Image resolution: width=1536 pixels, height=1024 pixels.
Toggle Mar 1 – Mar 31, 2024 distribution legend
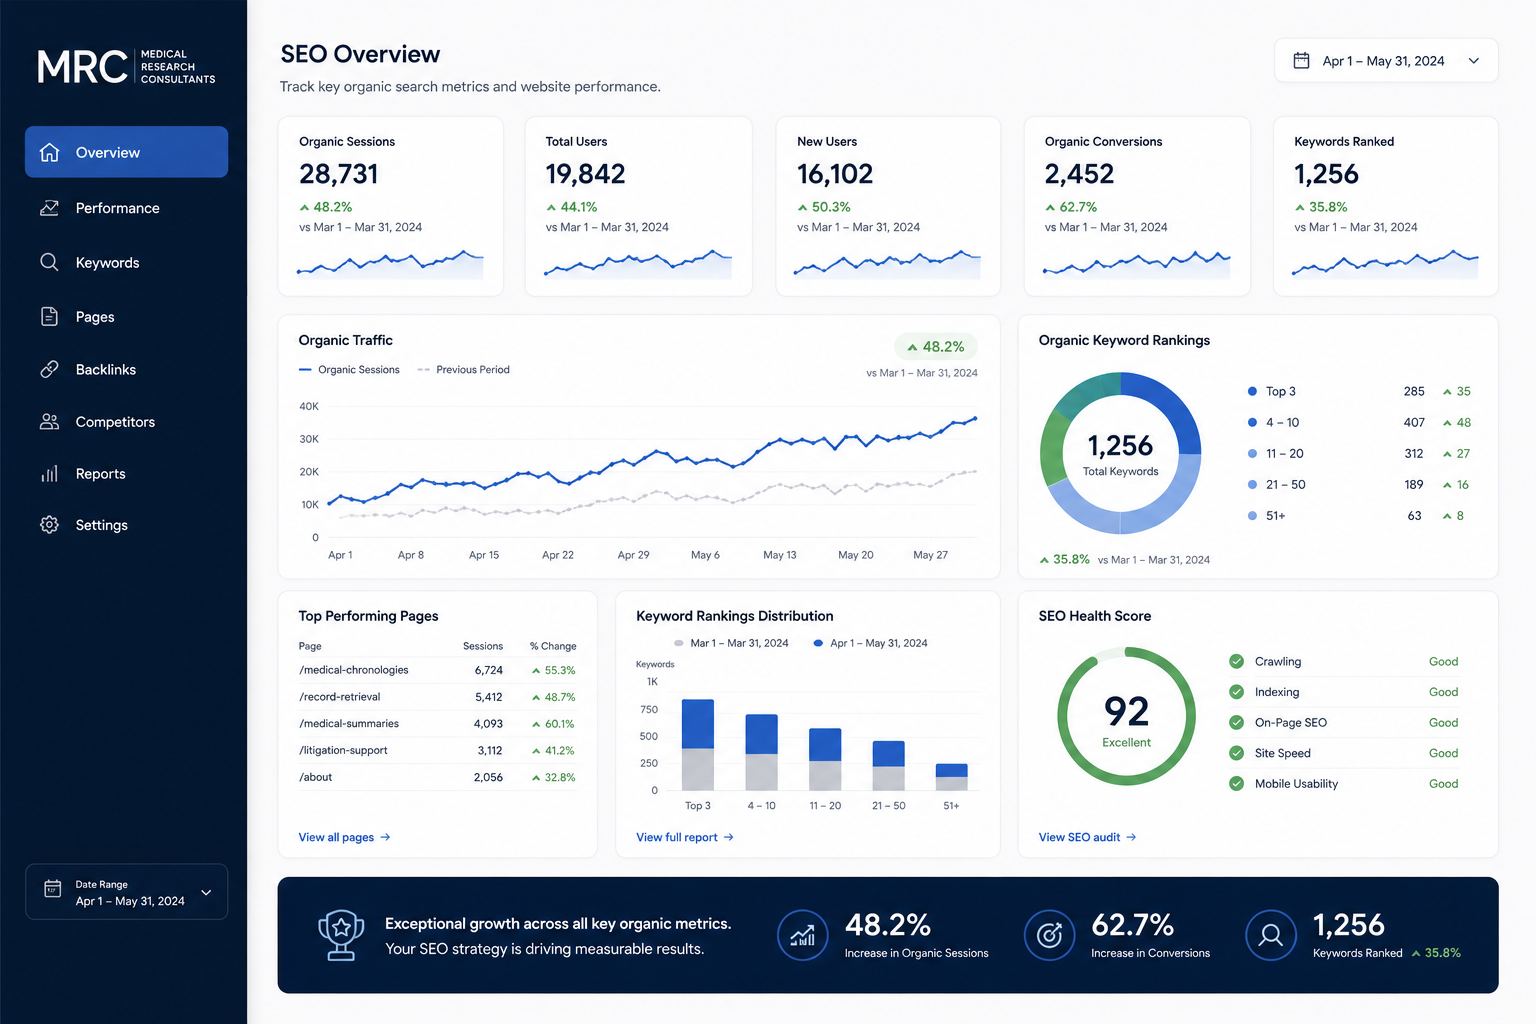coord(731,643)
